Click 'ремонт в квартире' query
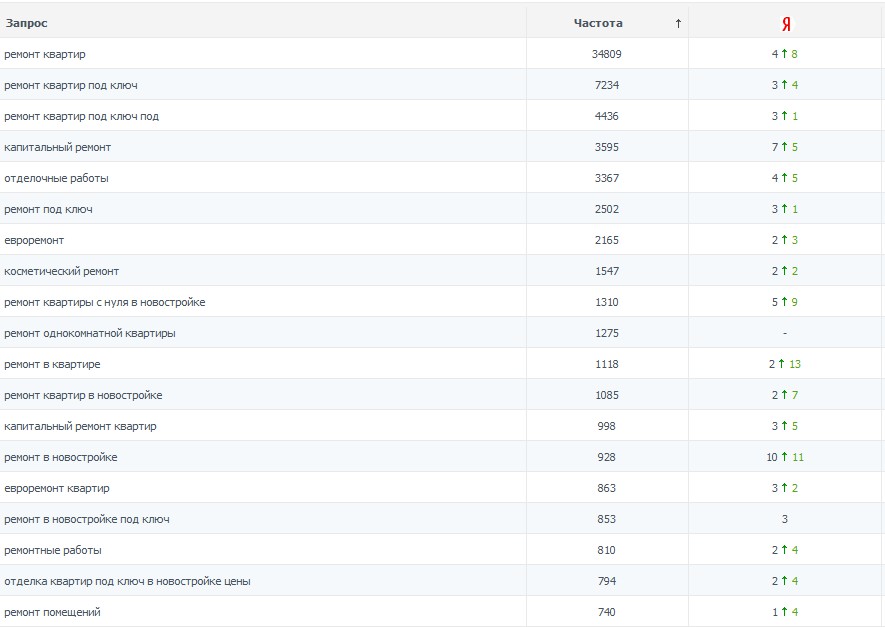Viewport: 885px width, 627px height. pos(52,365)
